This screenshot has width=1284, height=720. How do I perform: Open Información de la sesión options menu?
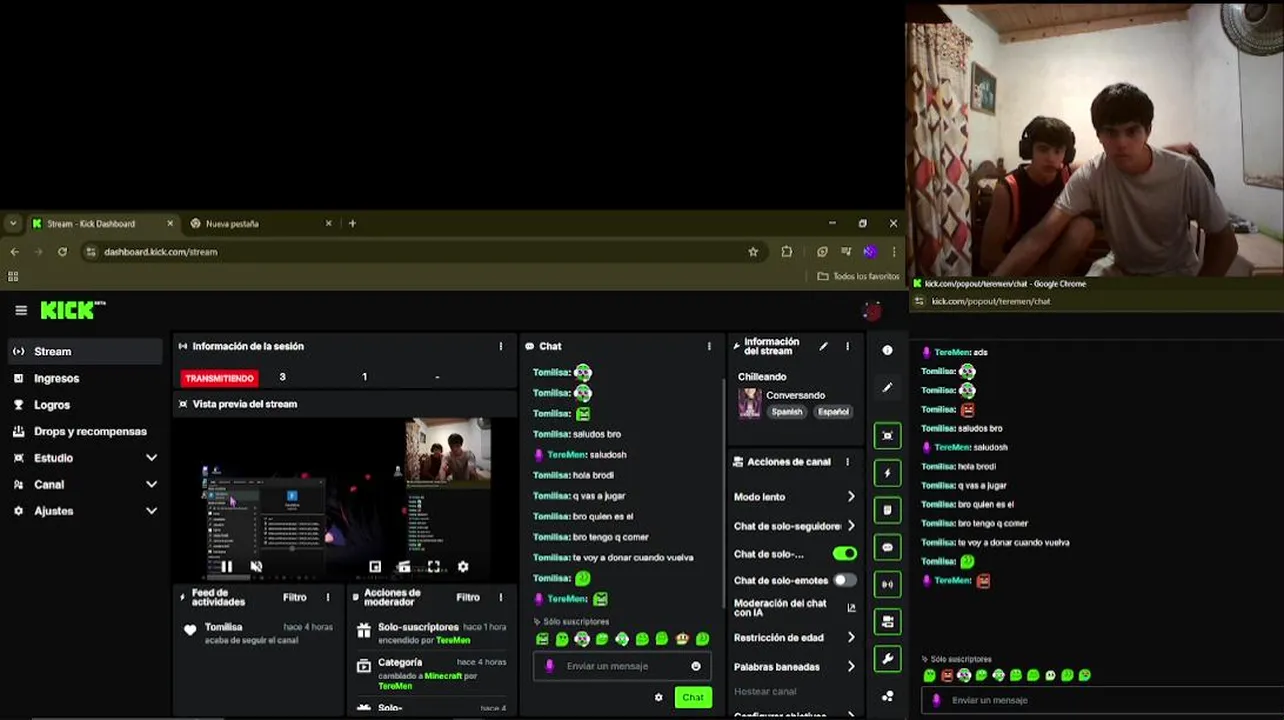[501, 346]
